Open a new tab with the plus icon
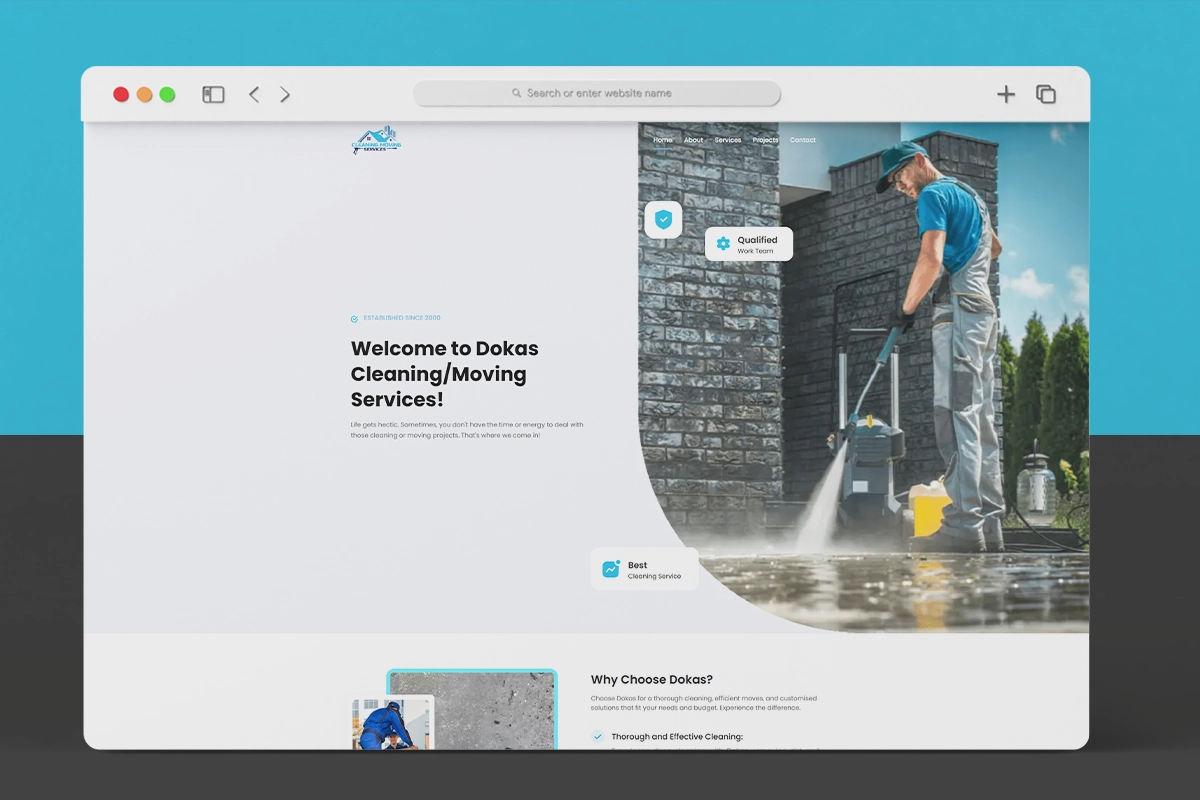The height and width of the screenshot is (800, 1200). point(1006,94)
